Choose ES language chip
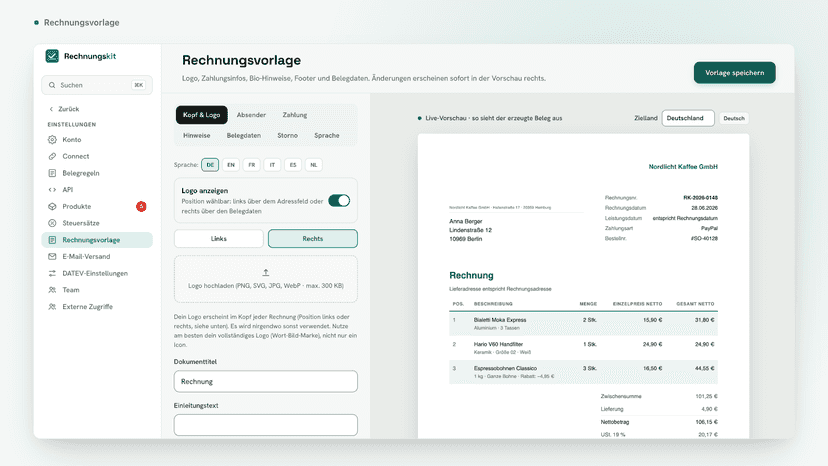Screen dimensions: 828x466 pos(293,165)
